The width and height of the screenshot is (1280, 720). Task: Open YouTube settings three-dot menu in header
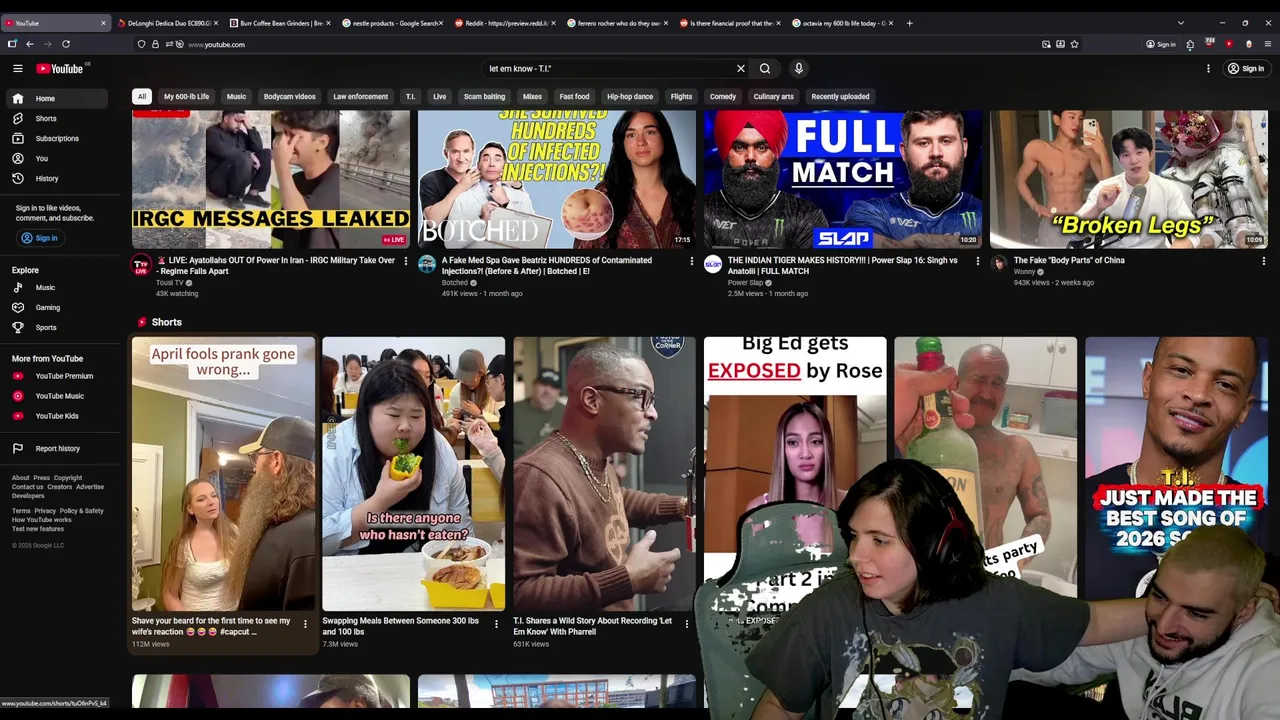[x=1208, y=69]
